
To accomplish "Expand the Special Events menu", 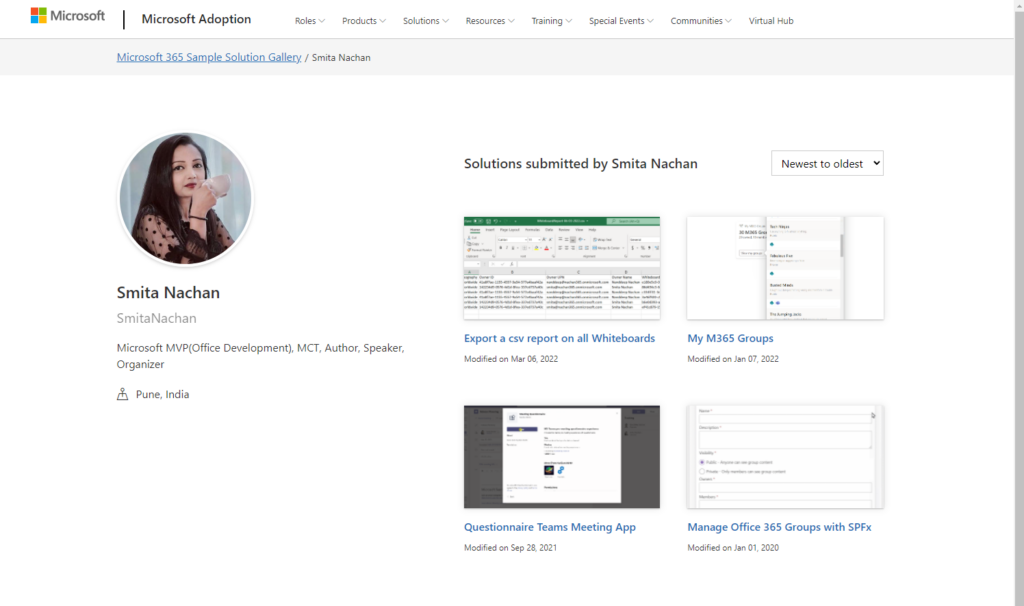I will 621,20.
